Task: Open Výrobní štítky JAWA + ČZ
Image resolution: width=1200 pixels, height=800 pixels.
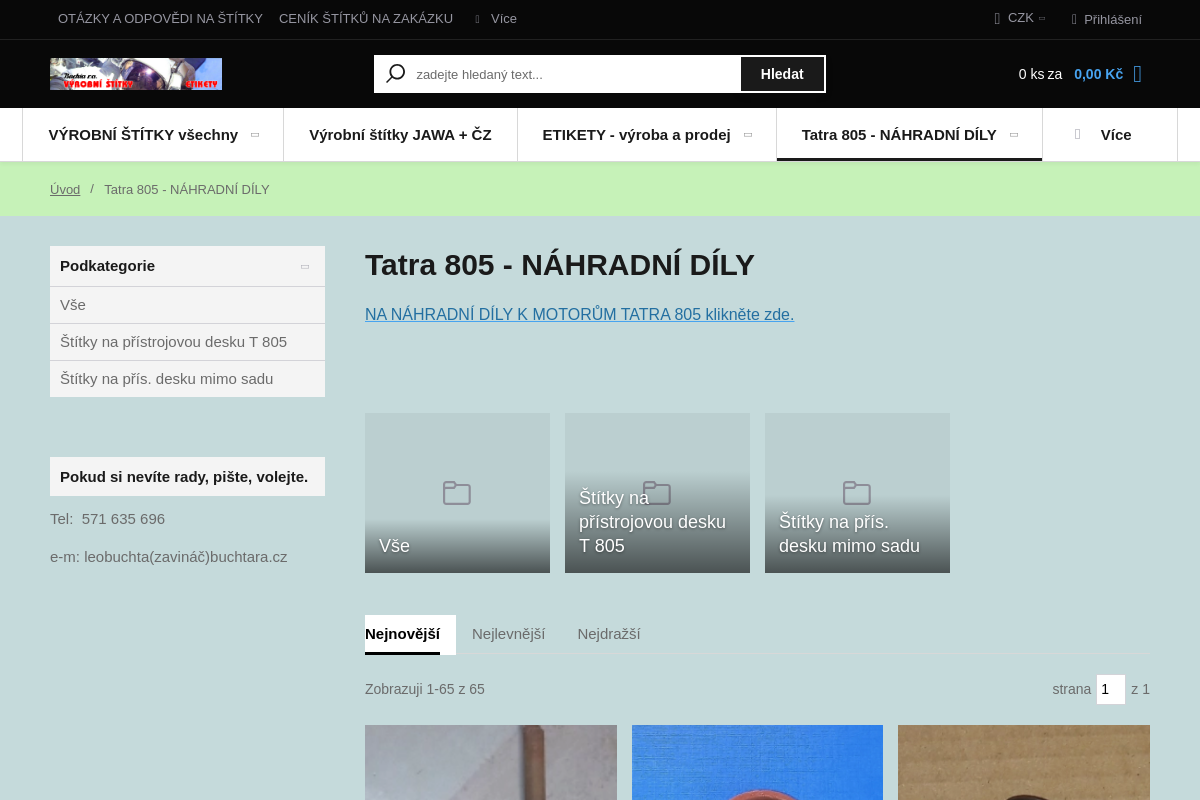Action: [400, 135]
